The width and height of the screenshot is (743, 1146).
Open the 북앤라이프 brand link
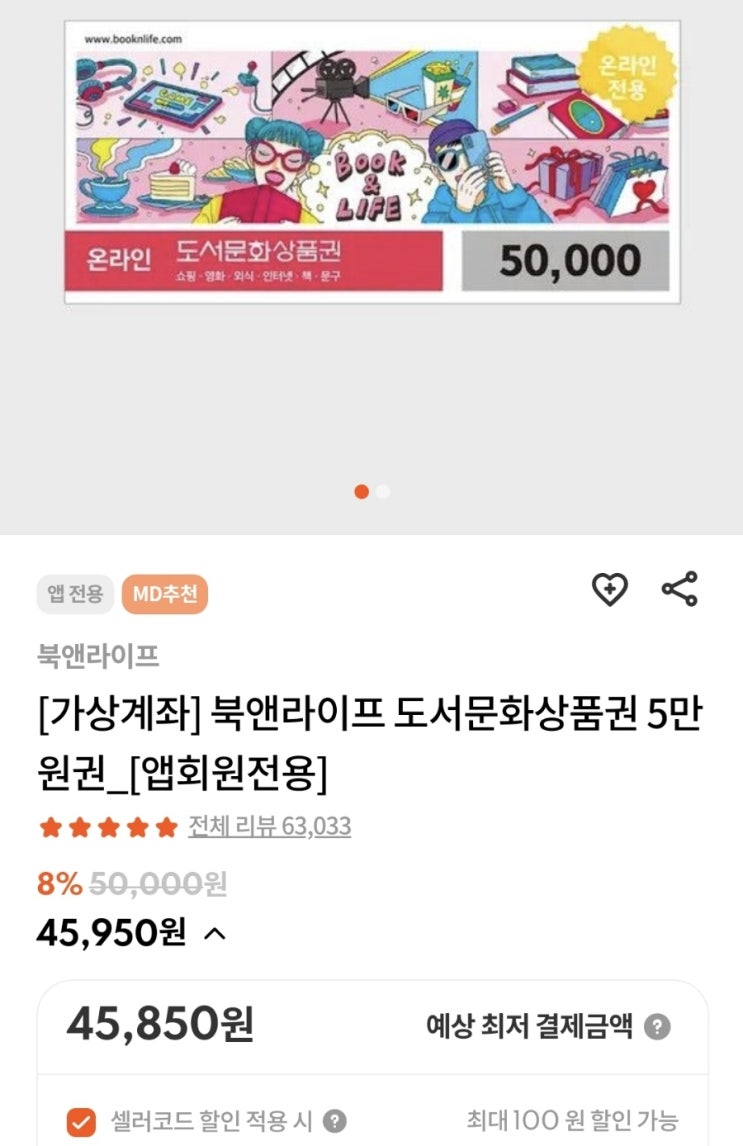point(98,655)
